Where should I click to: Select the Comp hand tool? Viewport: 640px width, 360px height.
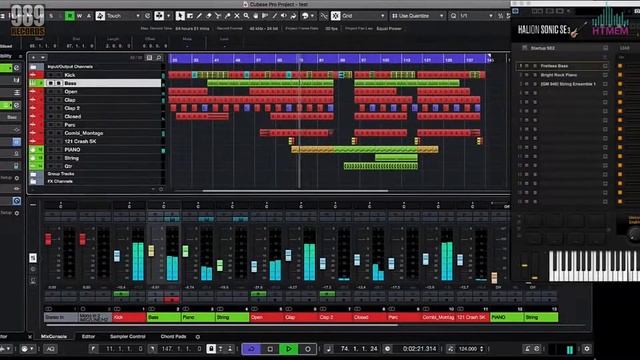click(x=256, y=16)
